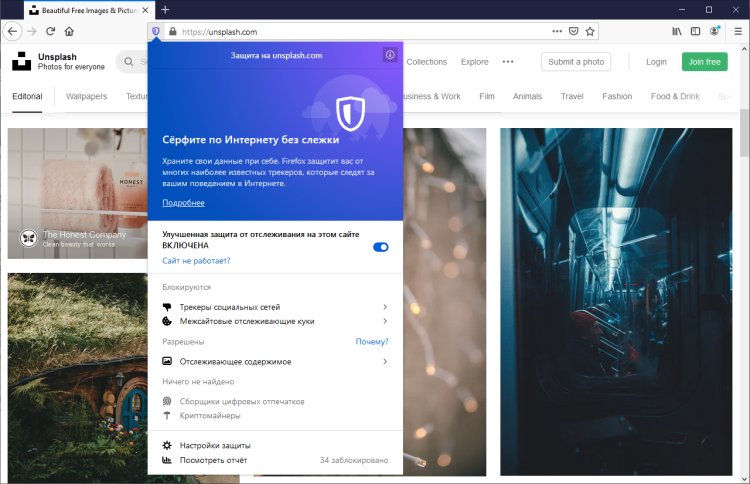The width and height of the screenshot is (750, 484).
Task: Click the search magnifier icon on Unsplash
Action: tap(129, 62)
